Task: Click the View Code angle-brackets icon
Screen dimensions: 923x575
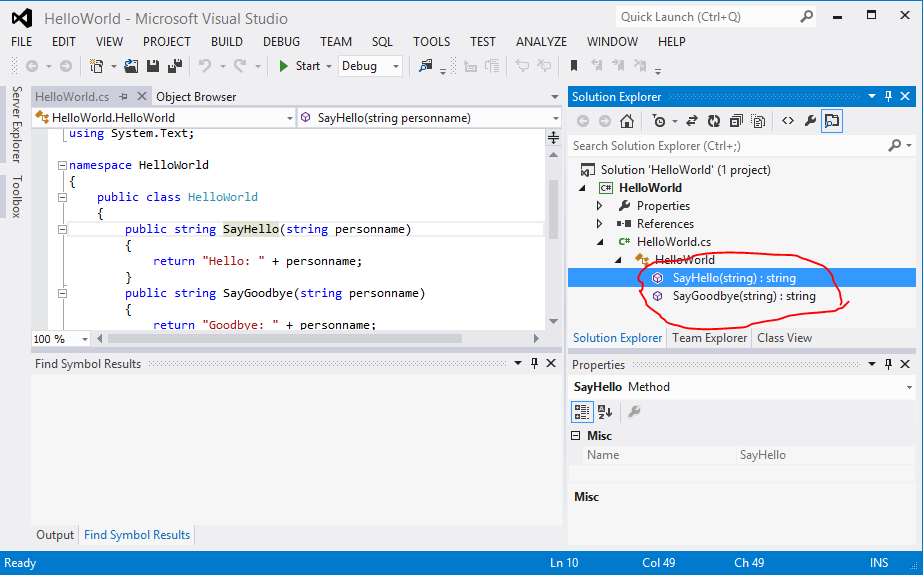Action: pyautogui.click(x=788, y=121)
